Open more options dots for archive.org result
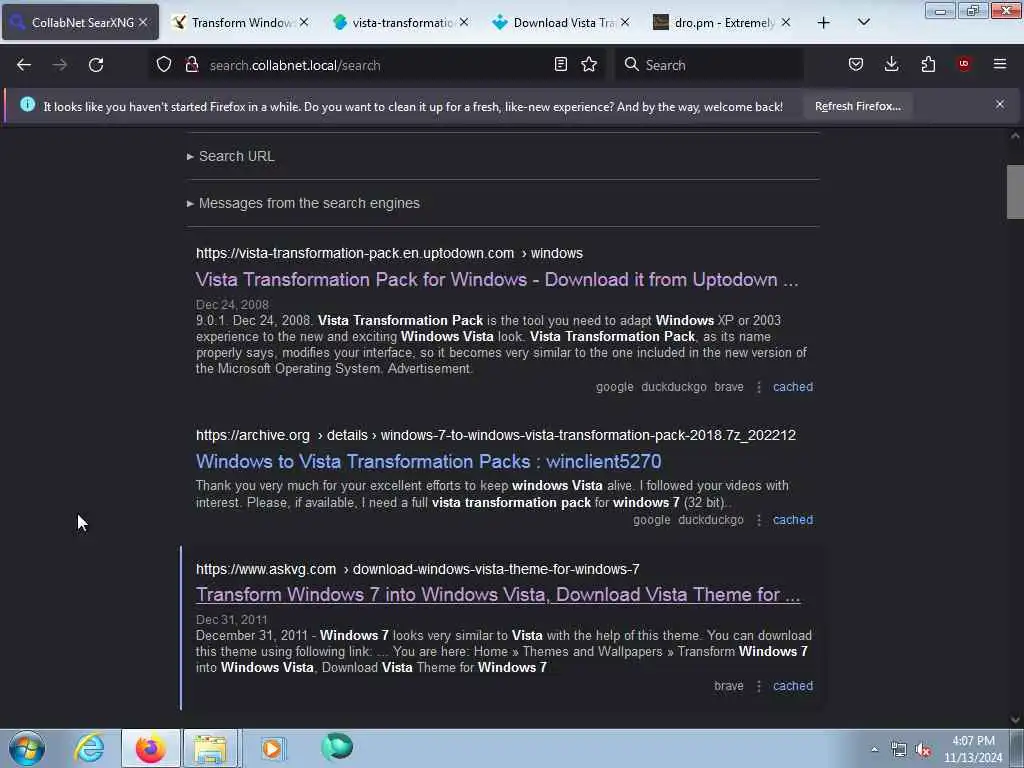Image resolution: width=1024 pixels, height=768 pixels. pos(759,520)
